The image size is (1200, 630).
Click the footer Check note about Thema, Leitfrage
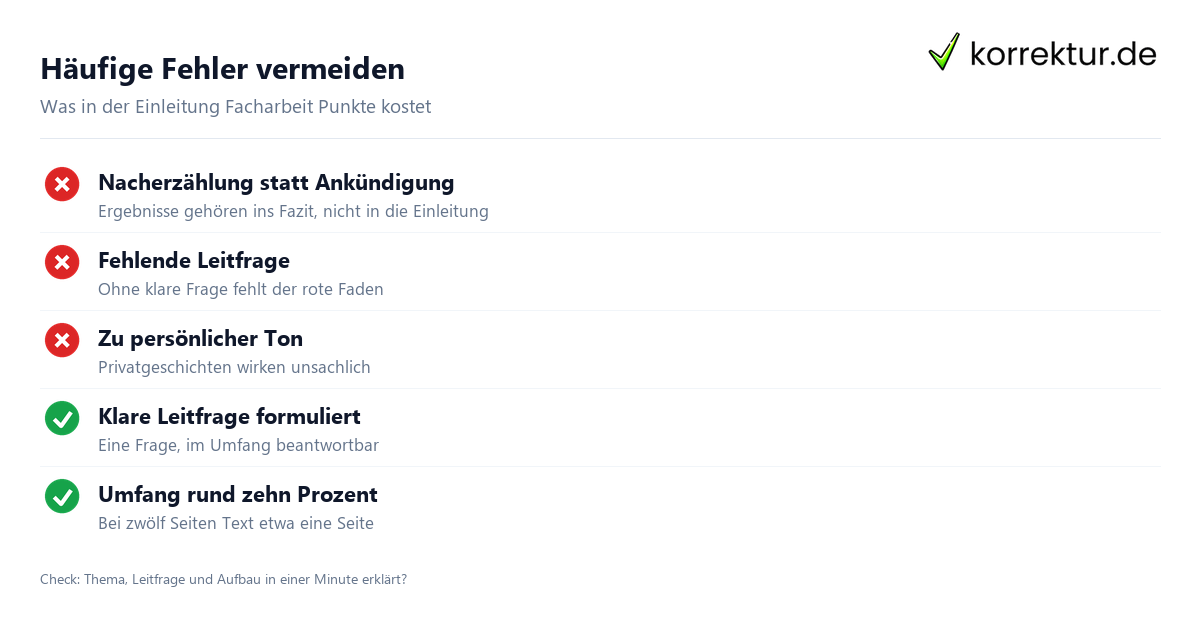click(x=223, y=579)
